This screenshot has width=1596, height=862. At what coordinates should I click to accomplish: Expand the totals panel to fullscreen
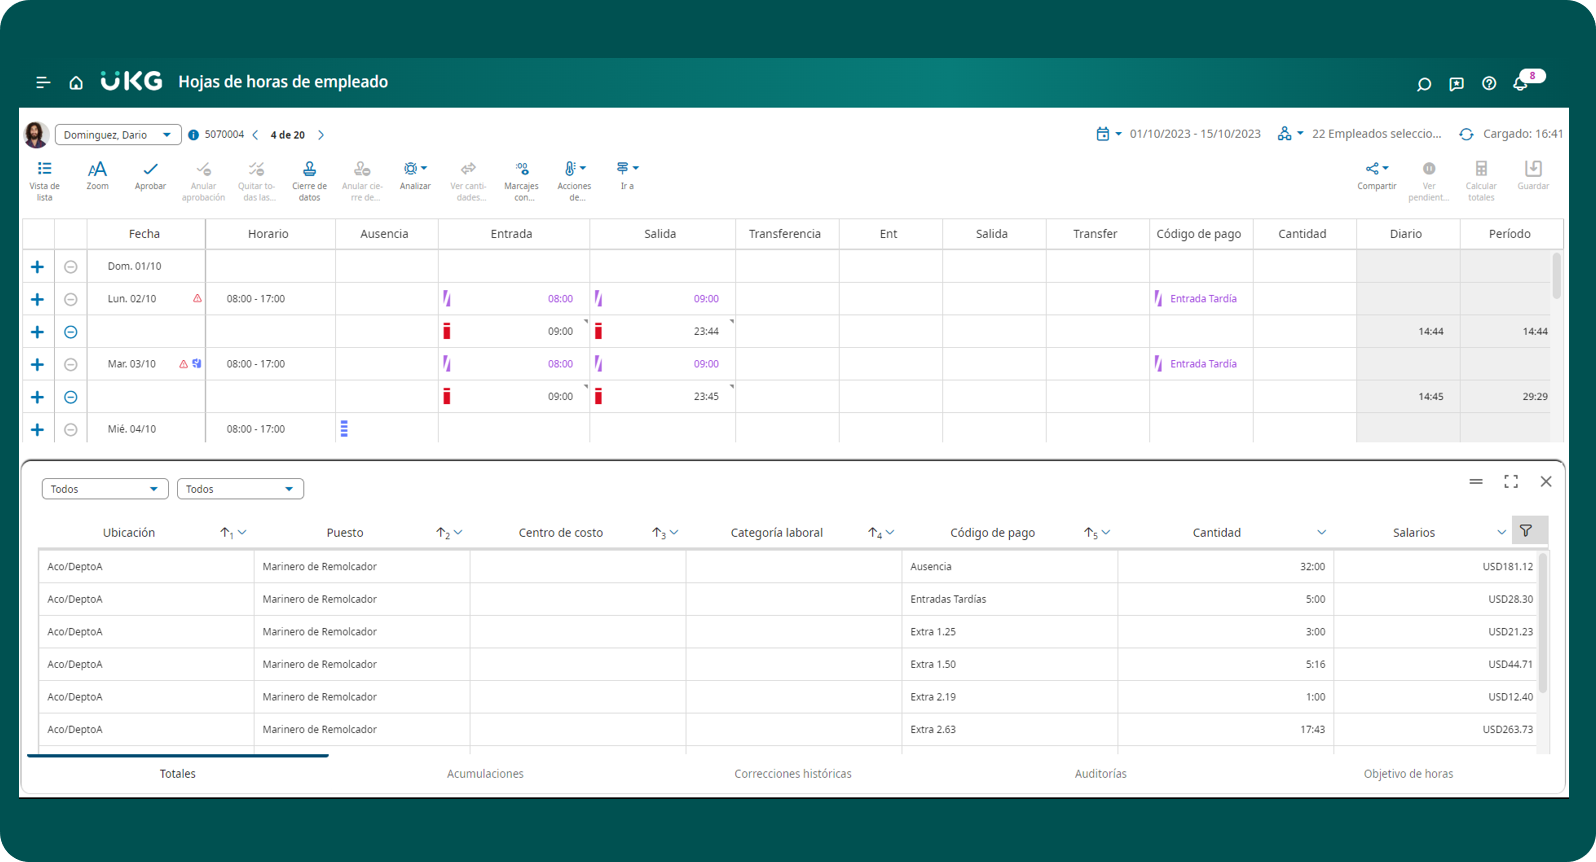(x=1511, y=482)
